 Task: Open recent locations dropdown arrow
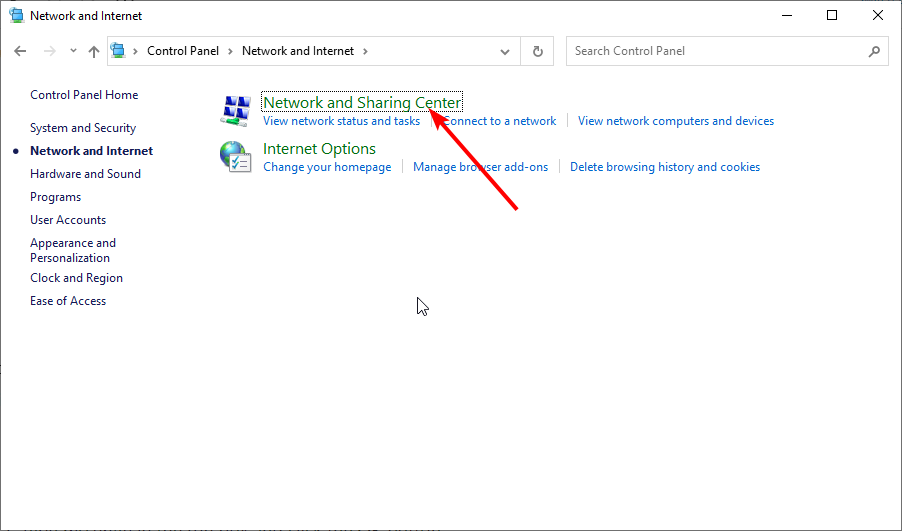(73, 51)
